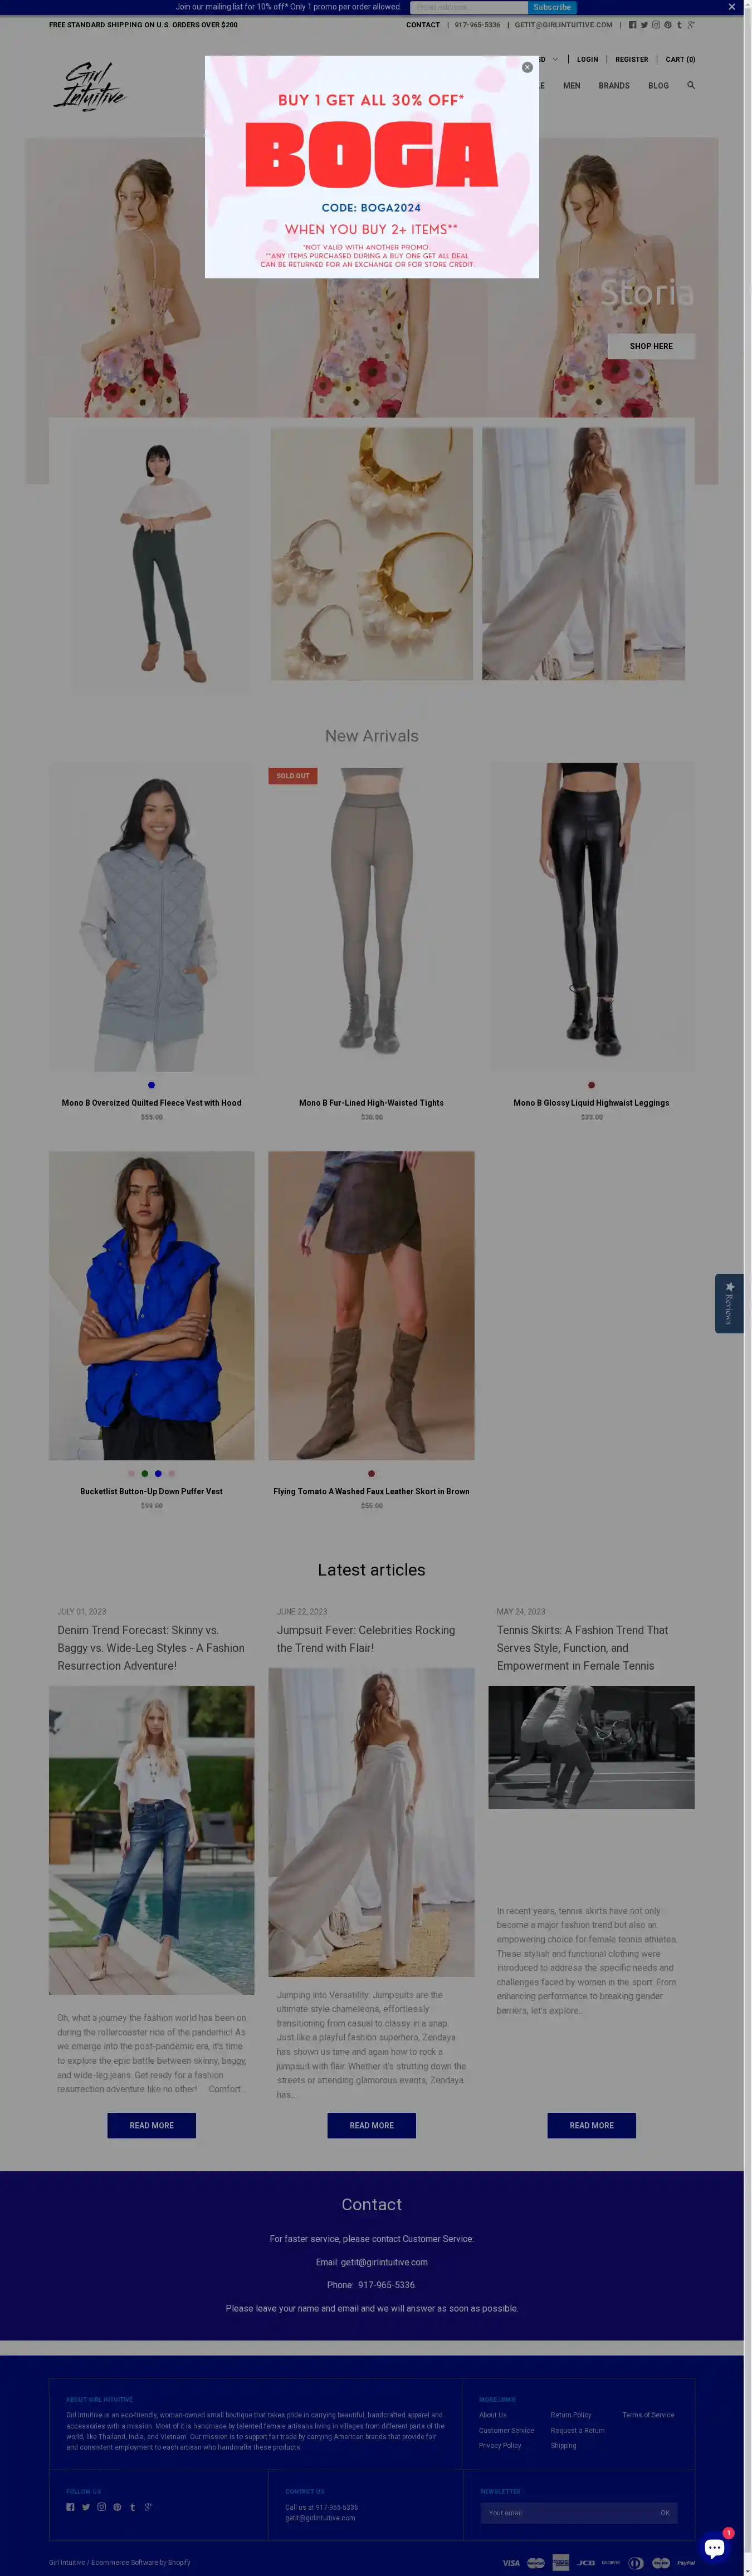
Task: Expand the USD currency dropdown
Action: click(x=548, y=59)
